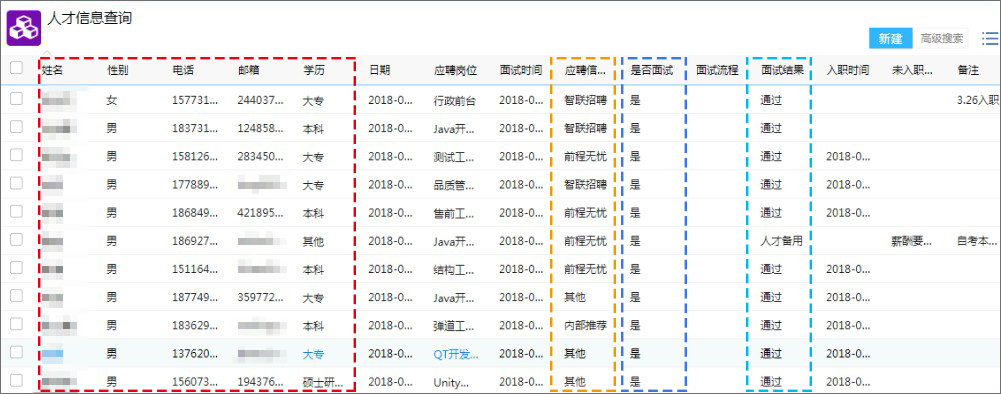Click the 新建 button

(x=890, y=39)
